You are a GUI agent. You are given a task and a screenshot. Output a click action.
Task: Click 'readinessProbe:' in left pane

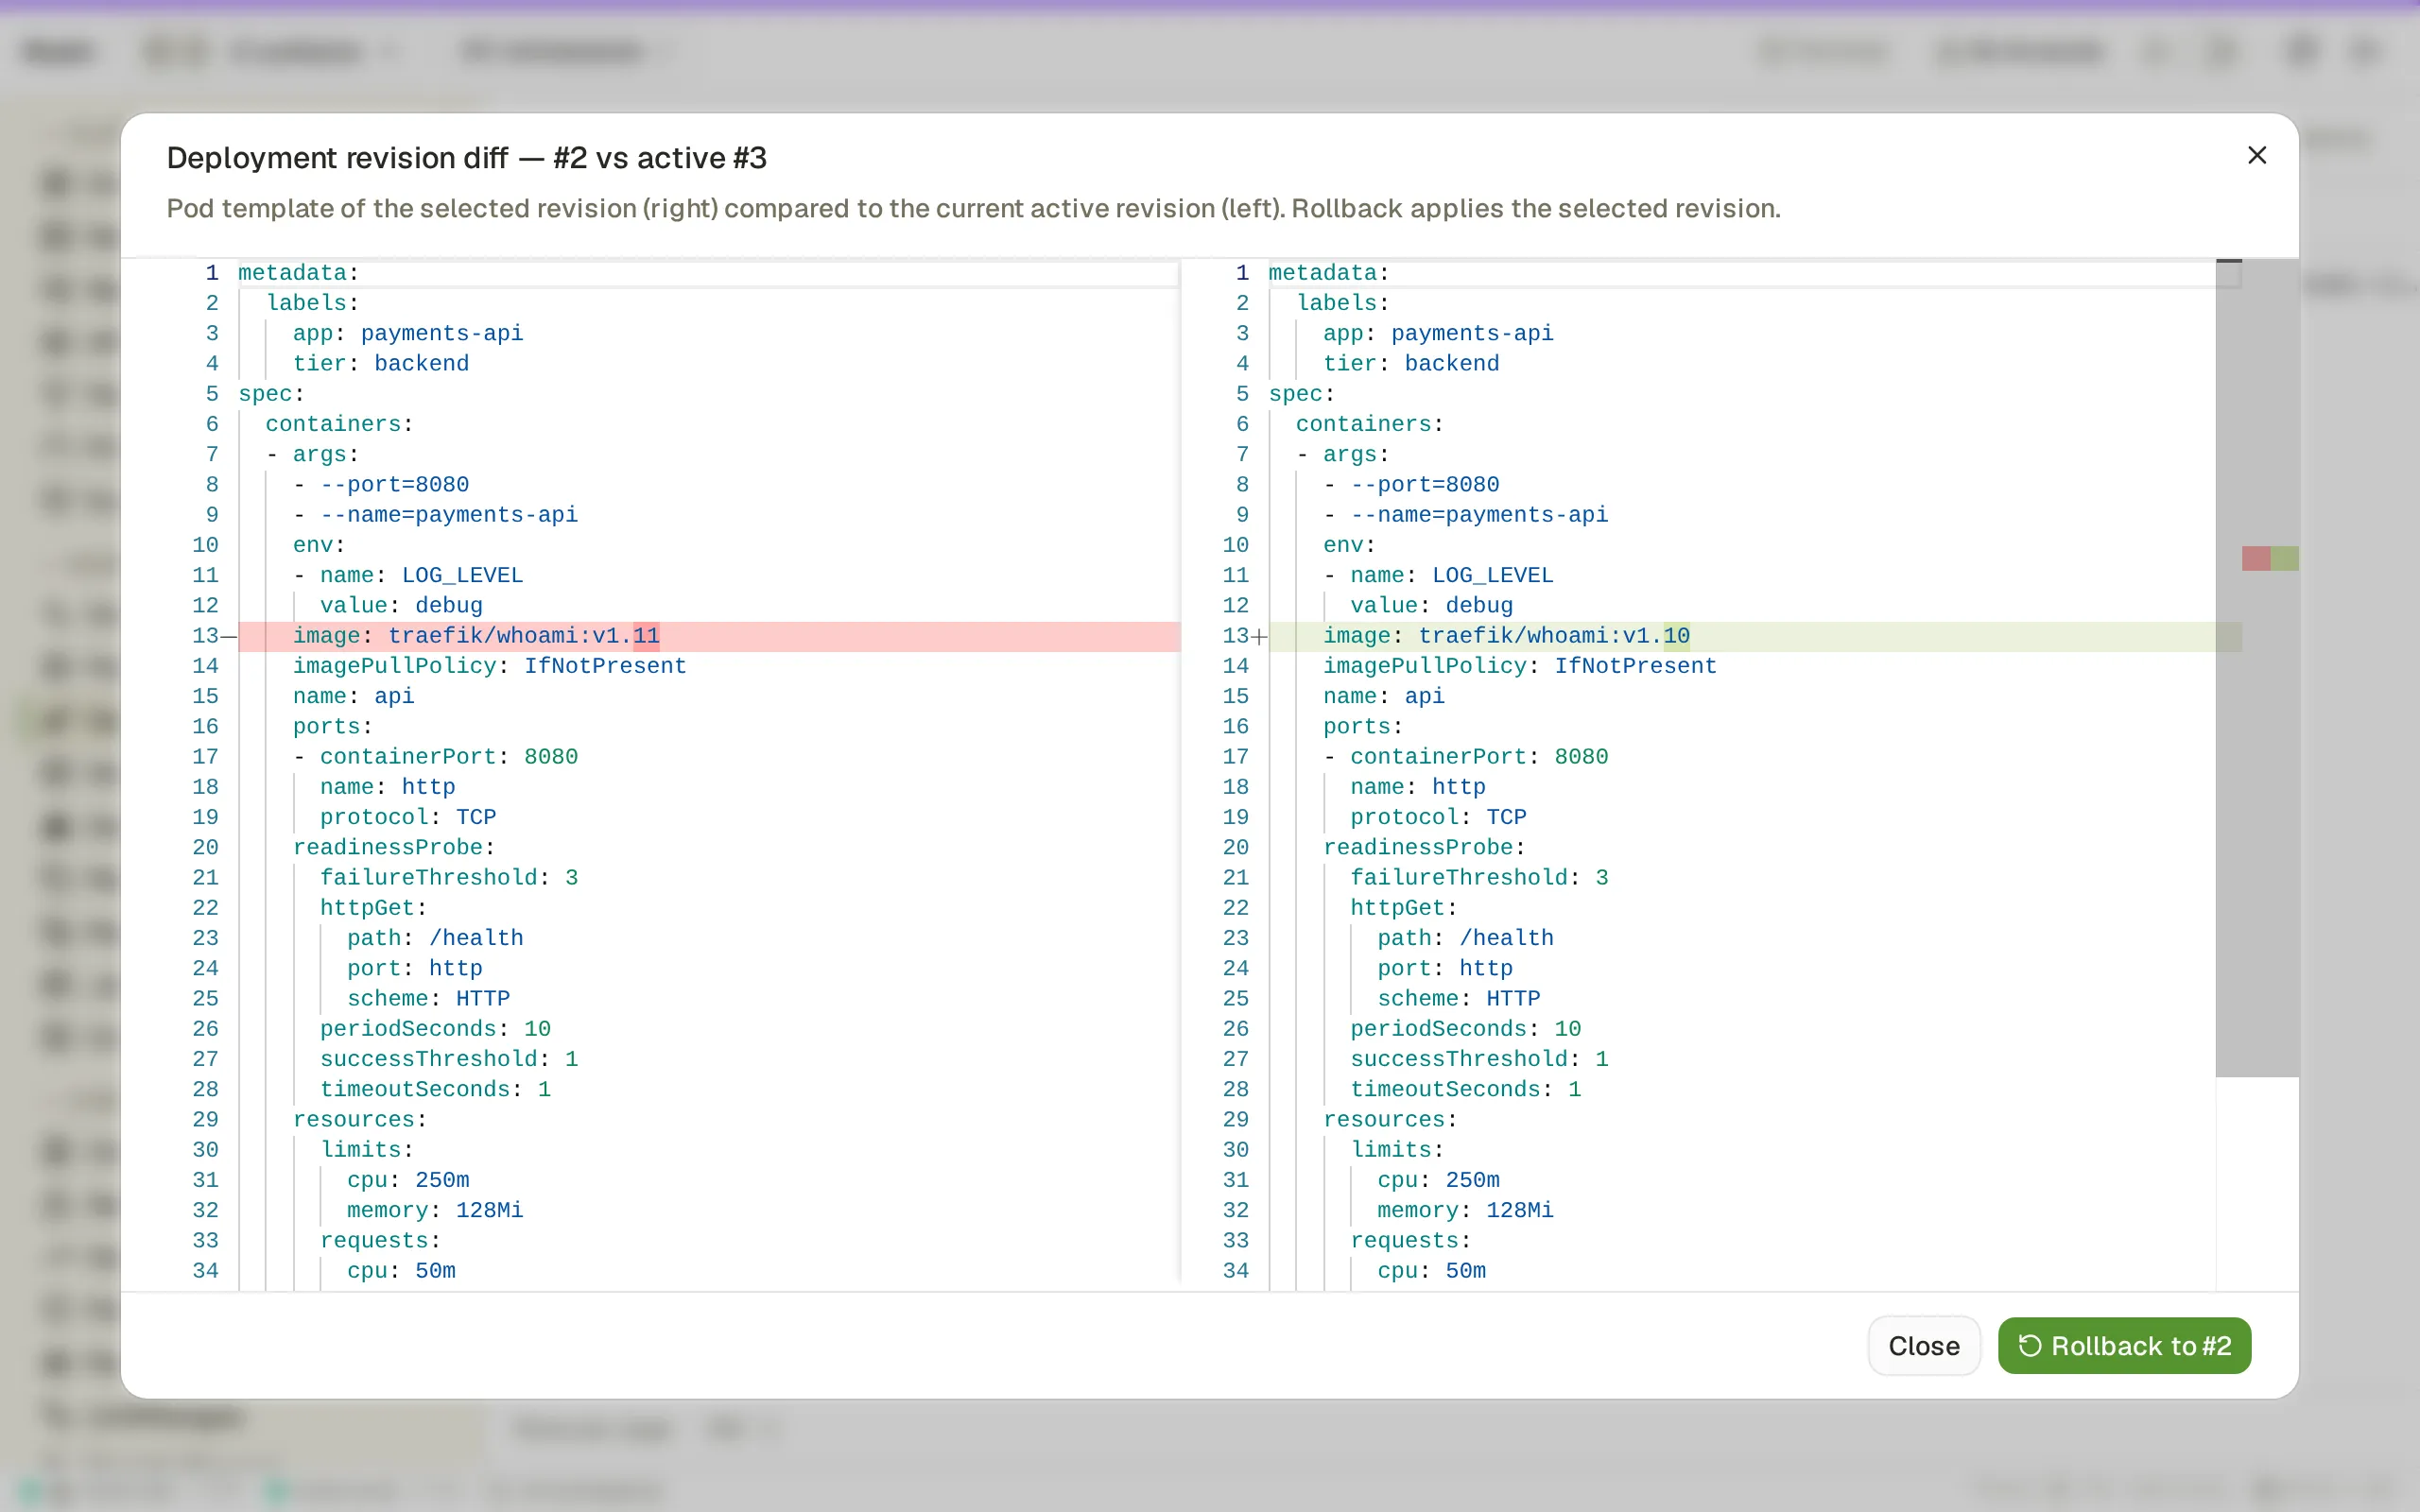click(x=394, y=847)
